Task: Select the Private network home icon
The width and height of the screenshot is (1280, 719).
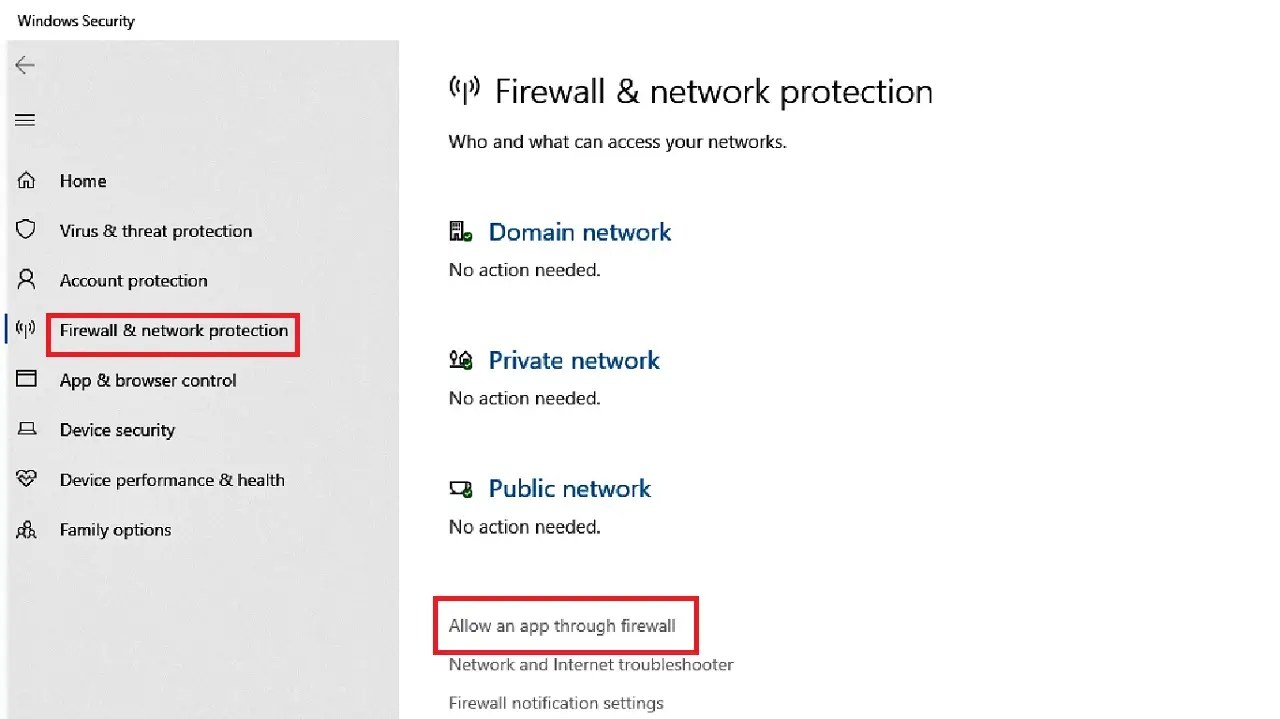Action: click(x=460, y=359)
